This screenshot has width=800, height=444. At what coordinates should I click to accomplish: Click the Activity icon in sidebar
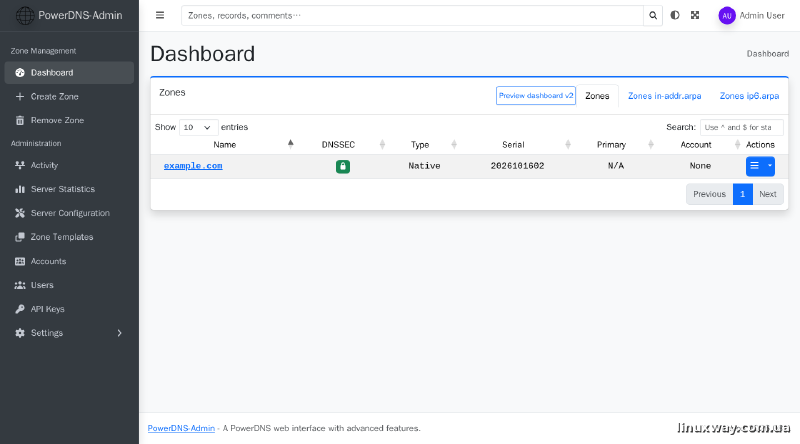[20, 165]
